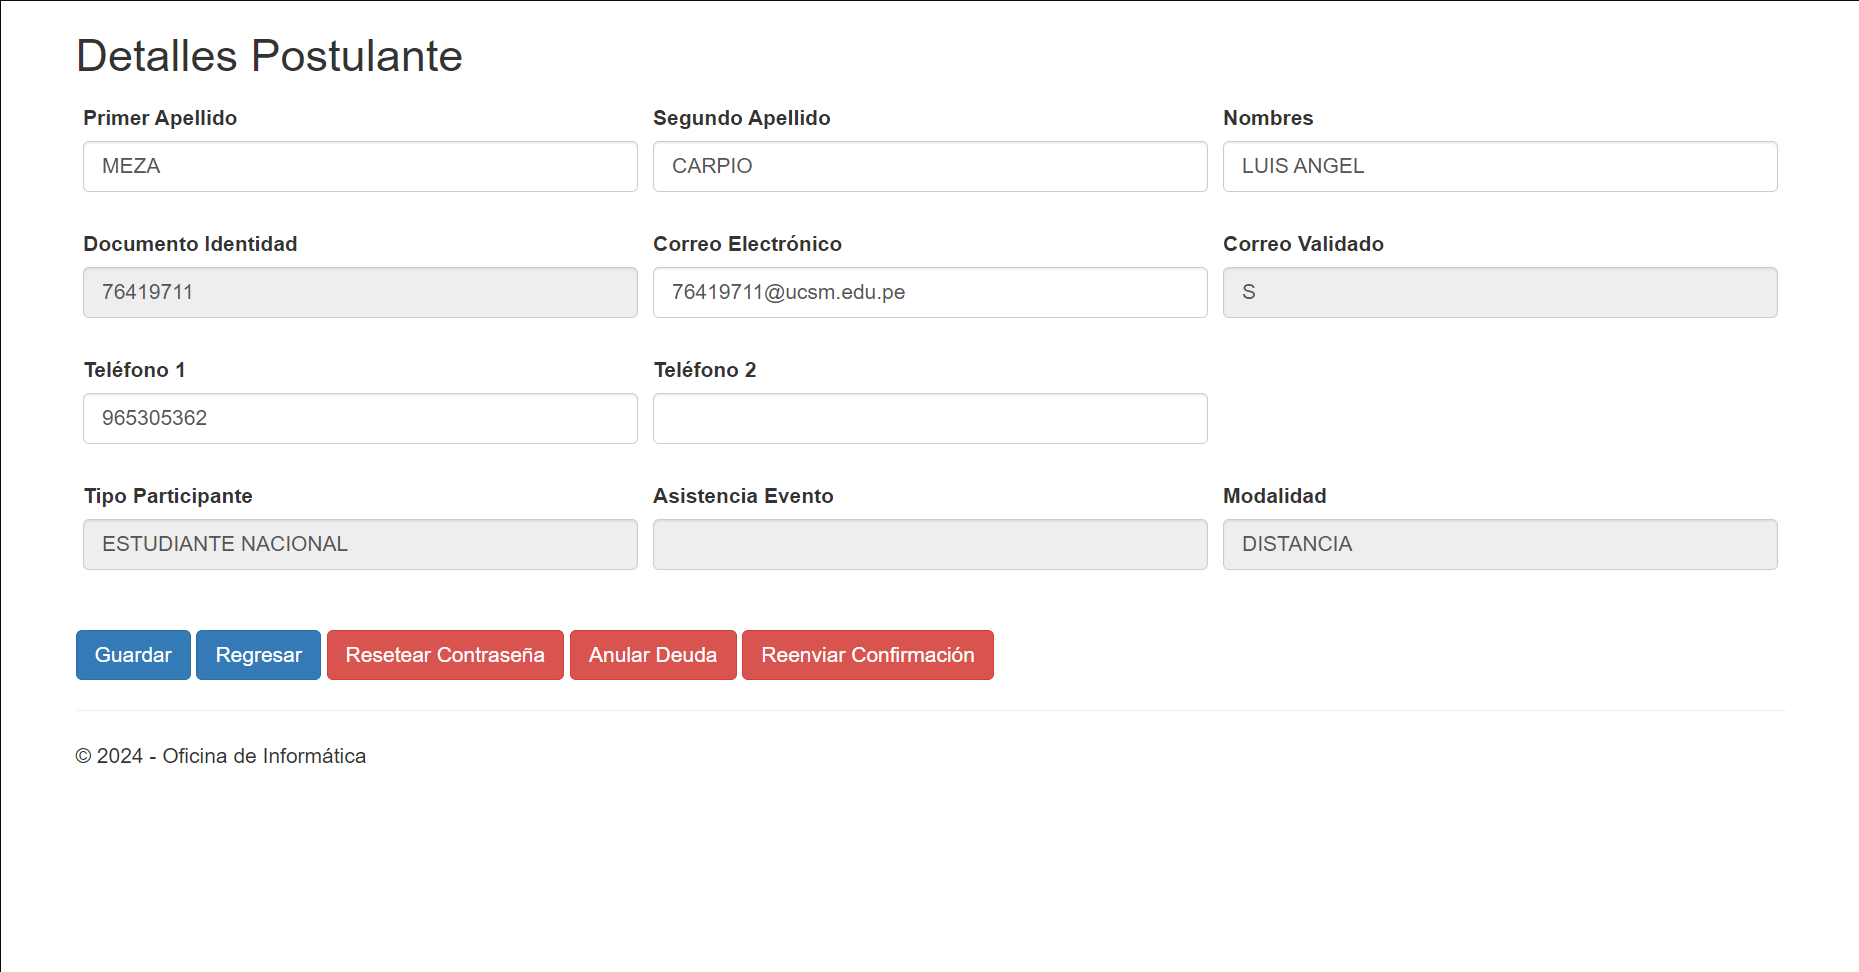Focus the Teléfono 1 field 965305362
This screenshot has height=972, width=1859.
[360, 418]
